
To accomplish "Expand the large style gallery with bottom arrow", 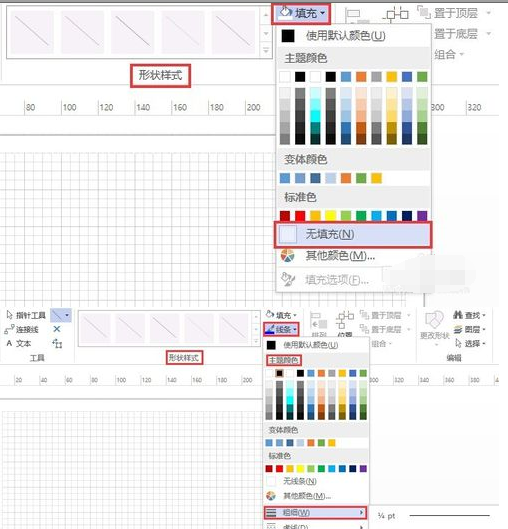I will coord(266,51).
